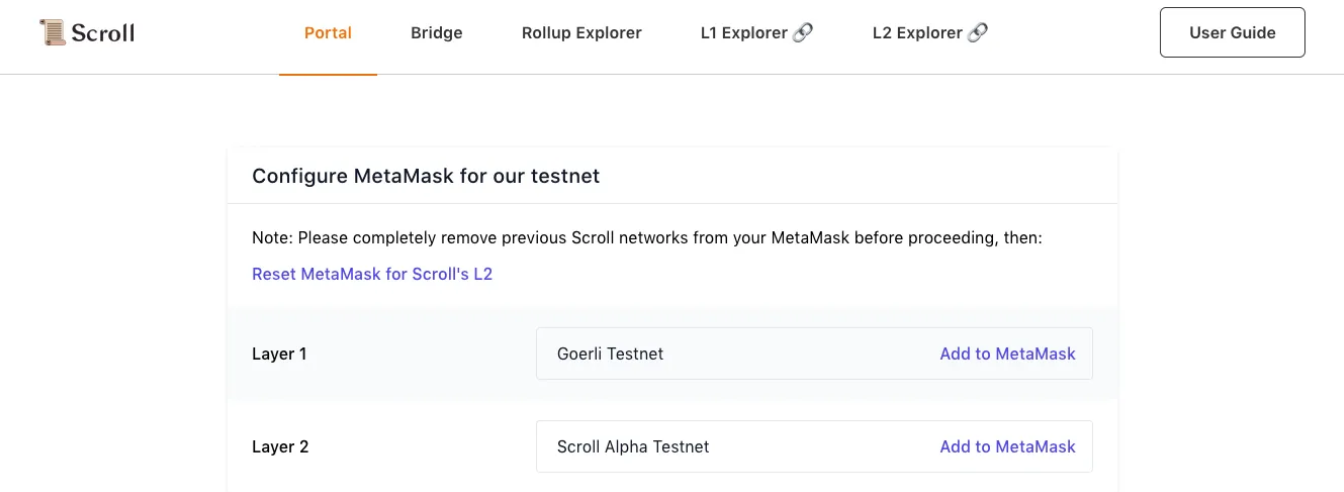Click the Scroll wordmark text

(103, 33)
